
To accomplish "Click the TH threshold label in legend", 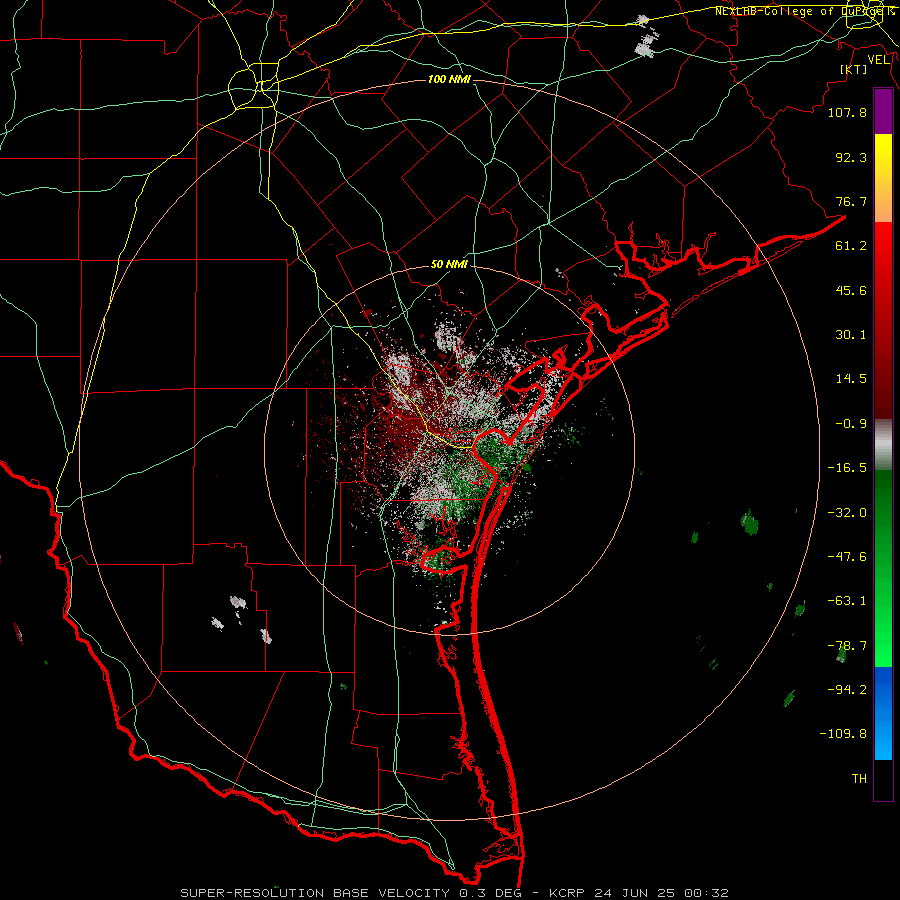I will (x=859, y=779).
